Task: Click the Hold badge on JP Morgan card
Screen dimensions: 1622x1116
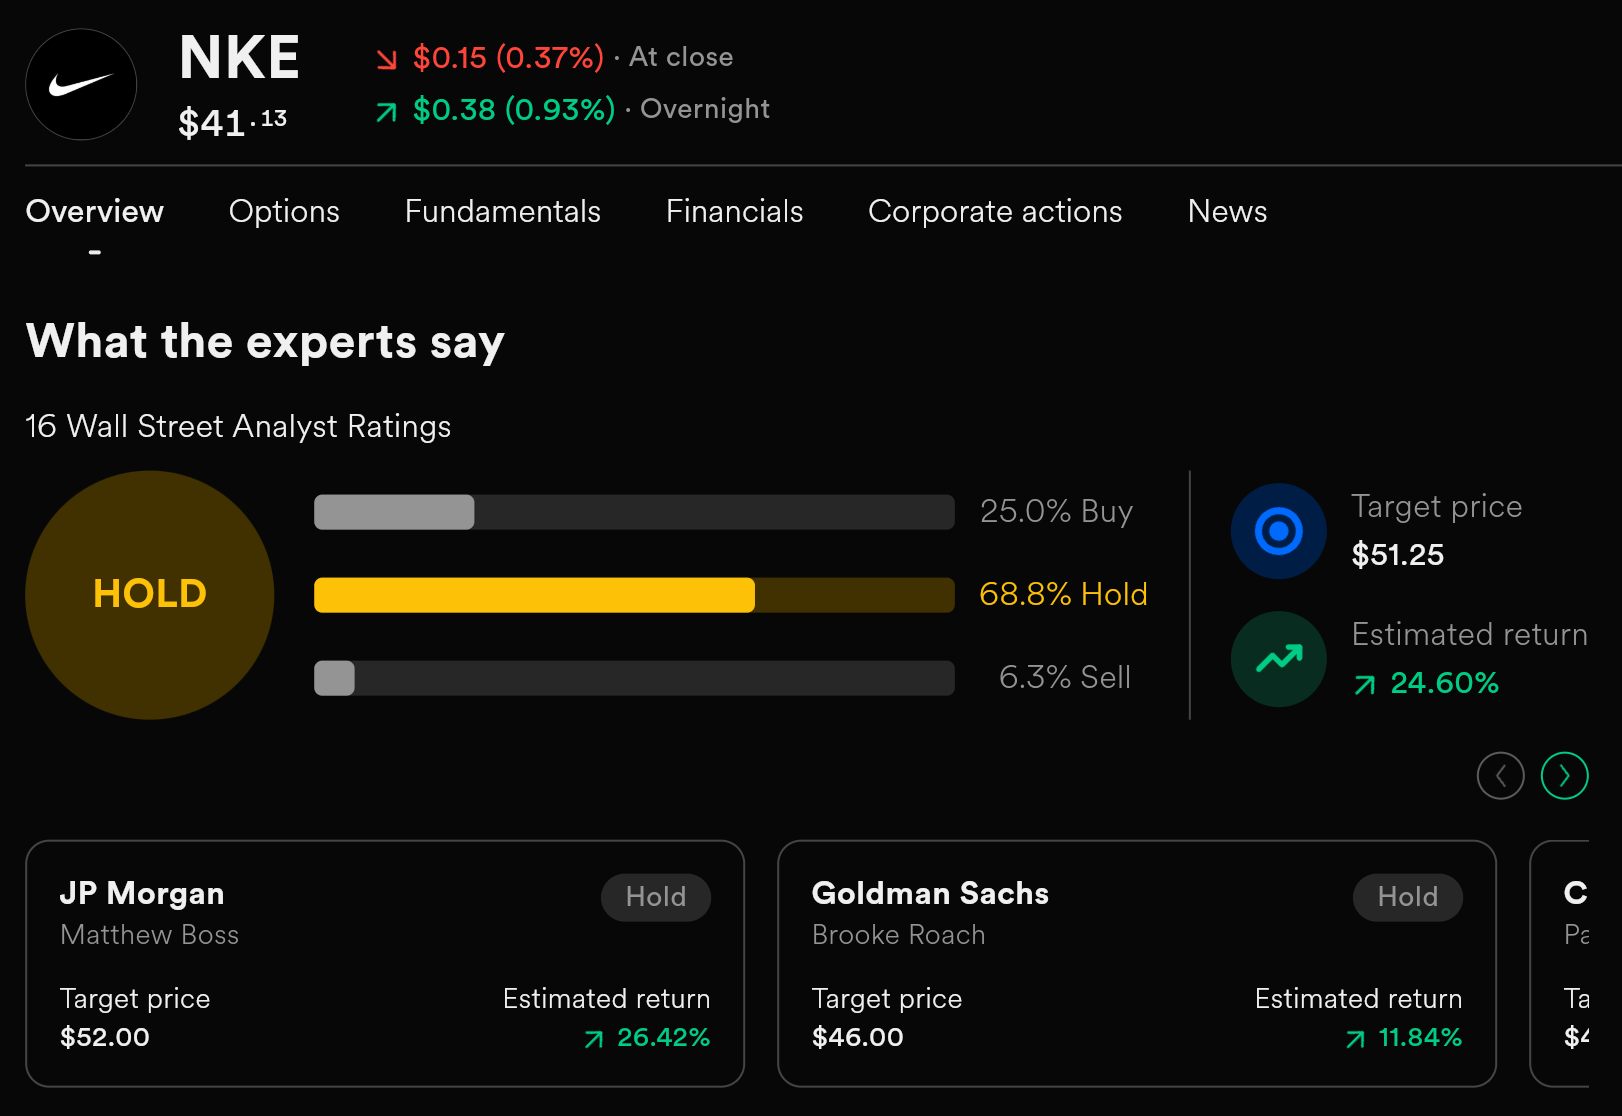Action: click(x=656, y=897)
